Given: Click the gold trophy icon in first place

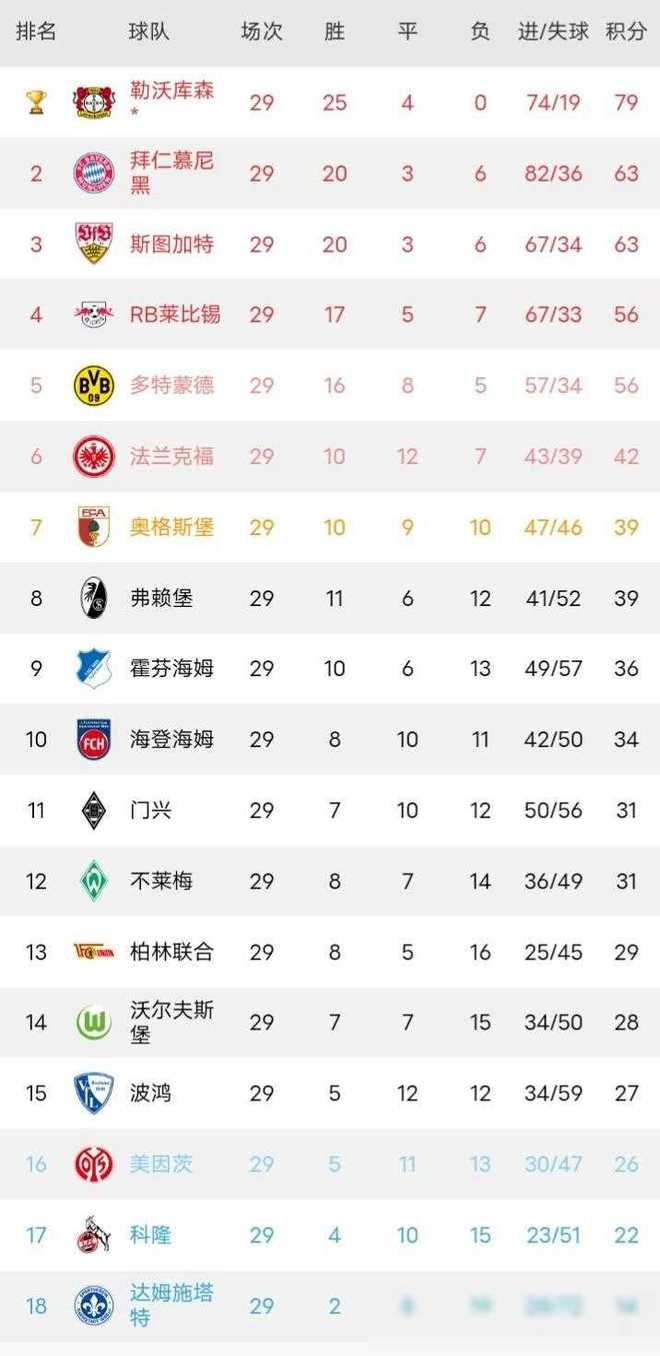Looking at the screenshot, I should [37, 102].
